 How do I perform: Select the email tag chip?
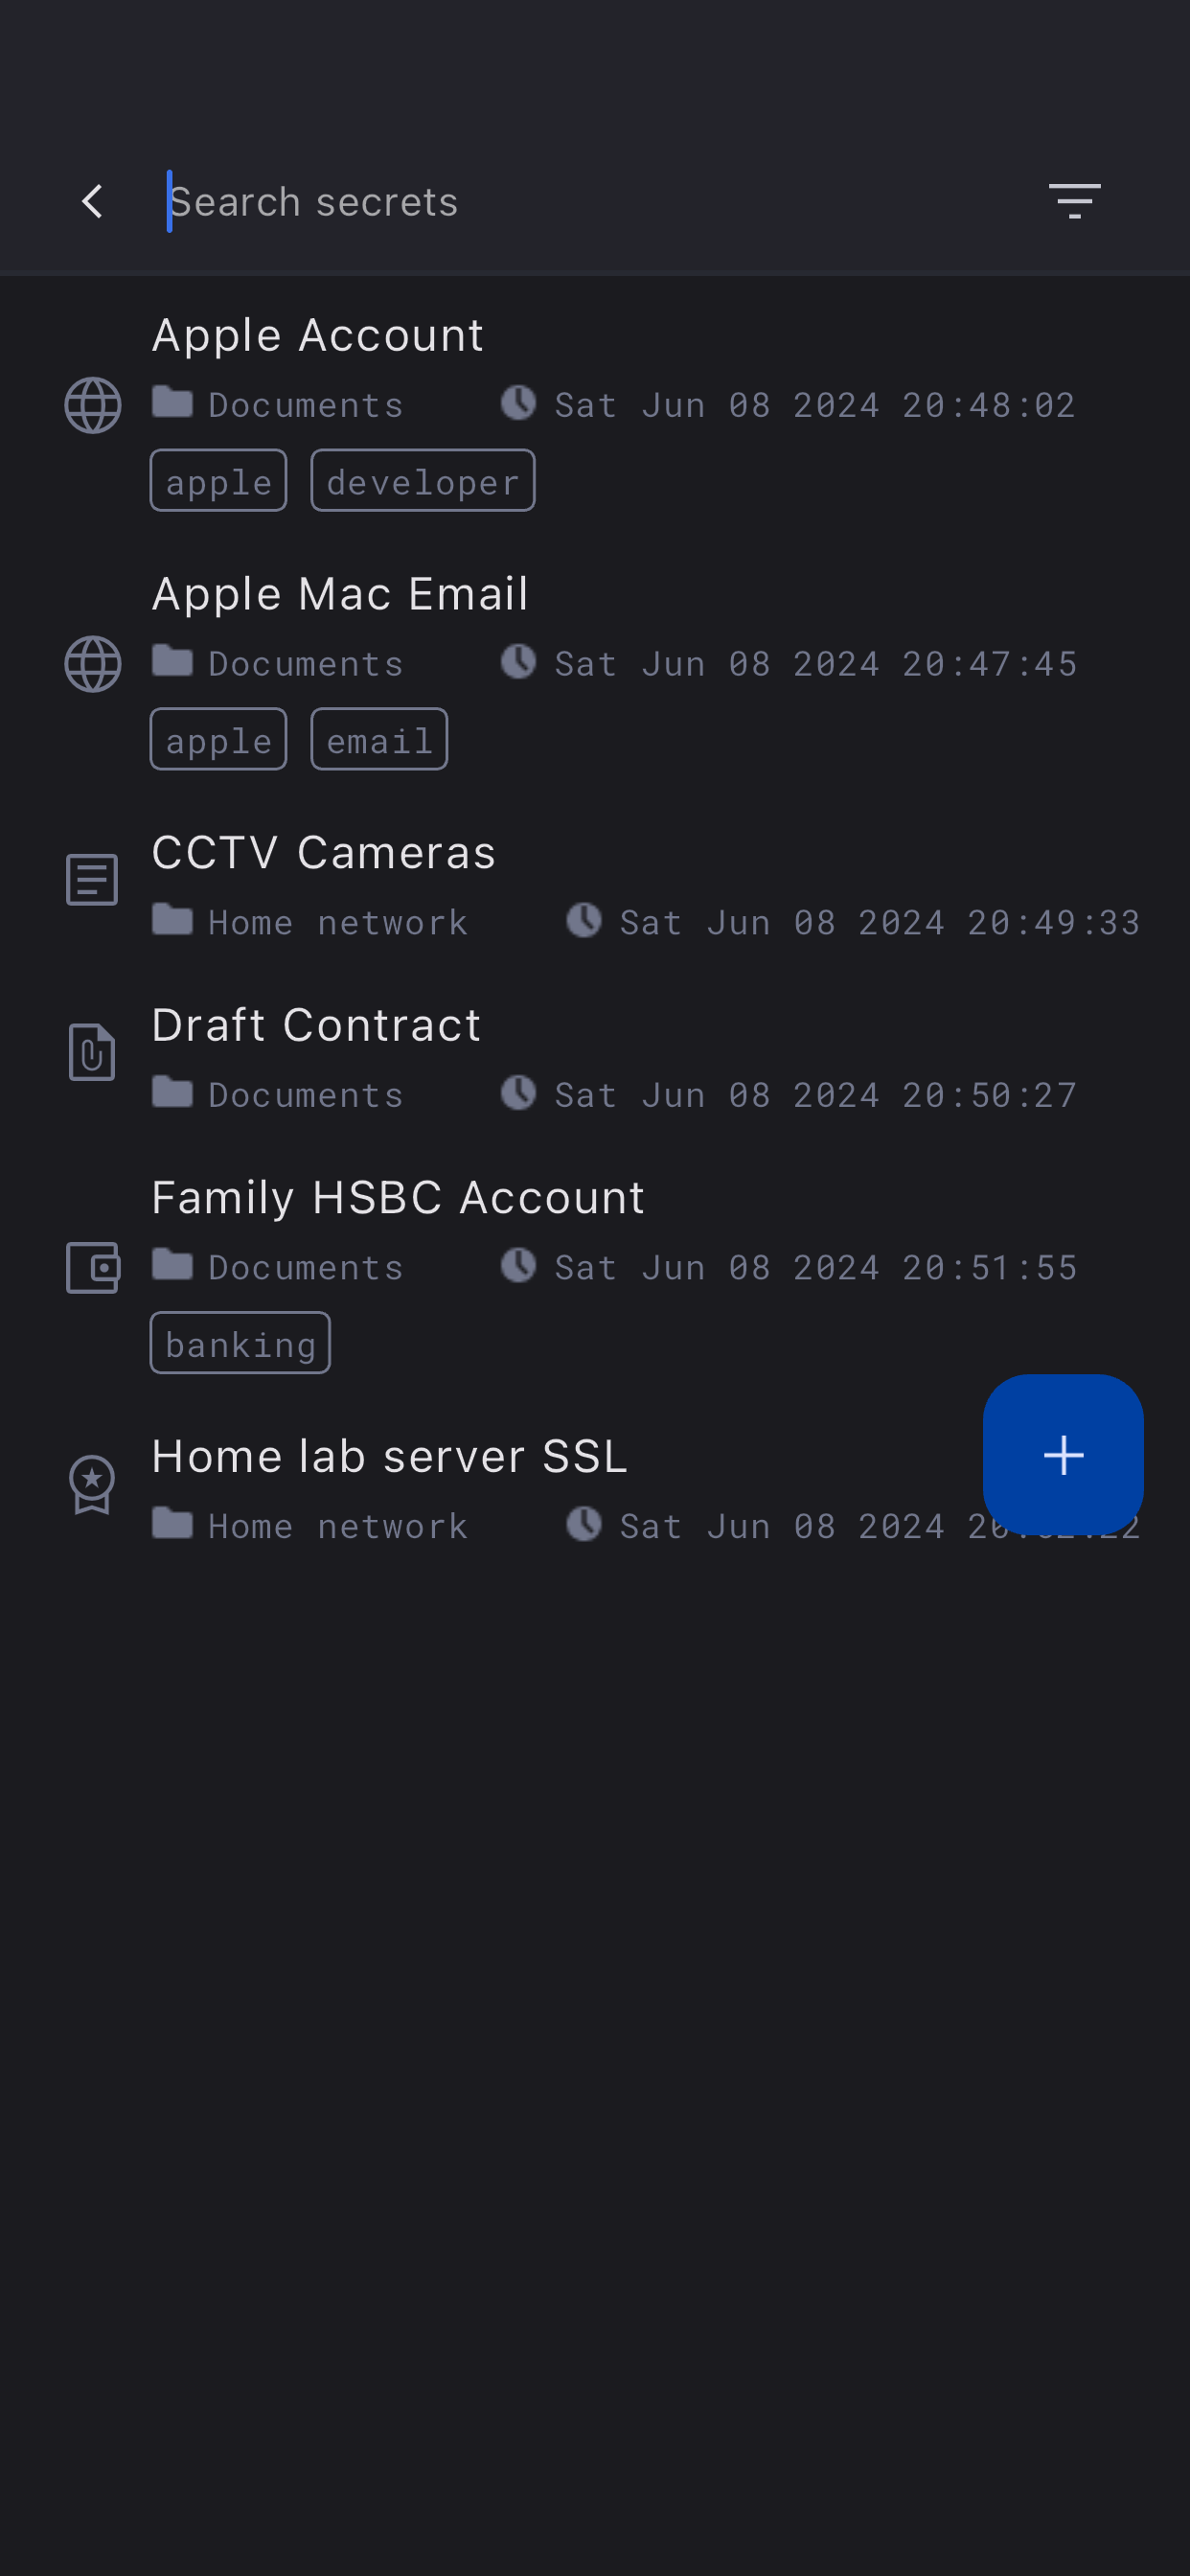(379, 741)
